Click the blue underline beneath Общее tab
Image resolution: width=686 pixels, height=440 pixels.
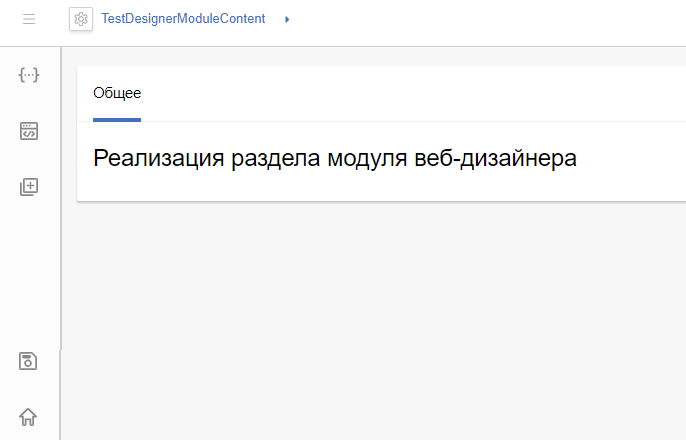click(117, 120)
